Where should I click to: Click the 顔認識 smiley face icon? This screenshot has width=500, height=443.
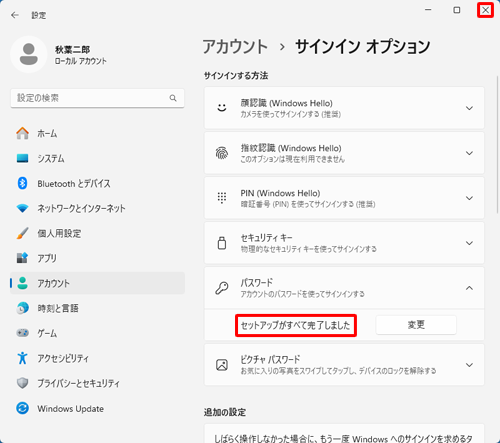(222, 108)
